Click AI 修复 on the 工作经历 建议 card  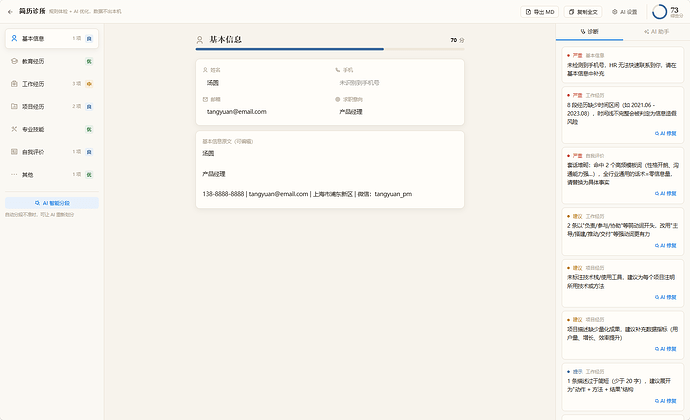(665, 246)
